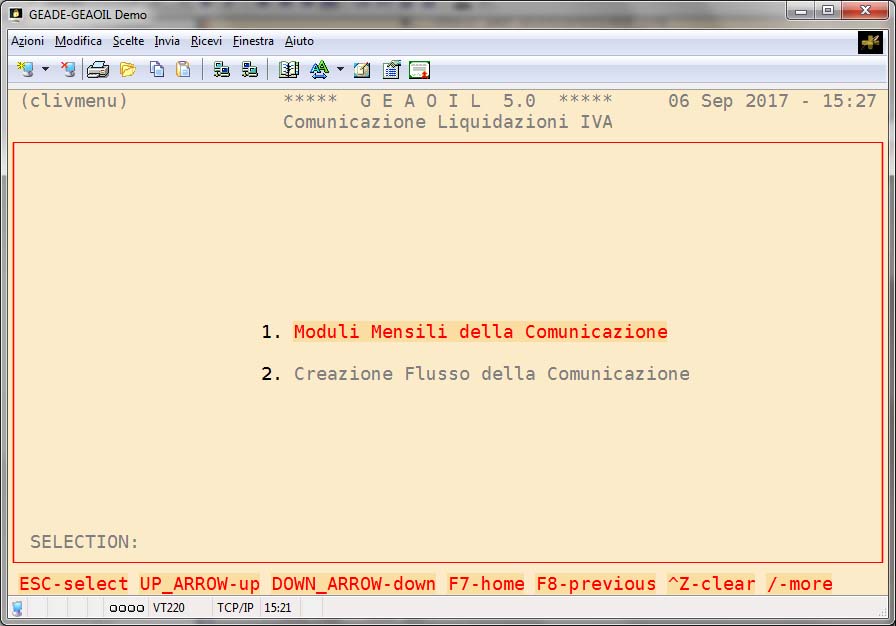
Task: Select Creazione Flusso della Comunicazione option
Action: pyautogui.click(x=491, y=374)
